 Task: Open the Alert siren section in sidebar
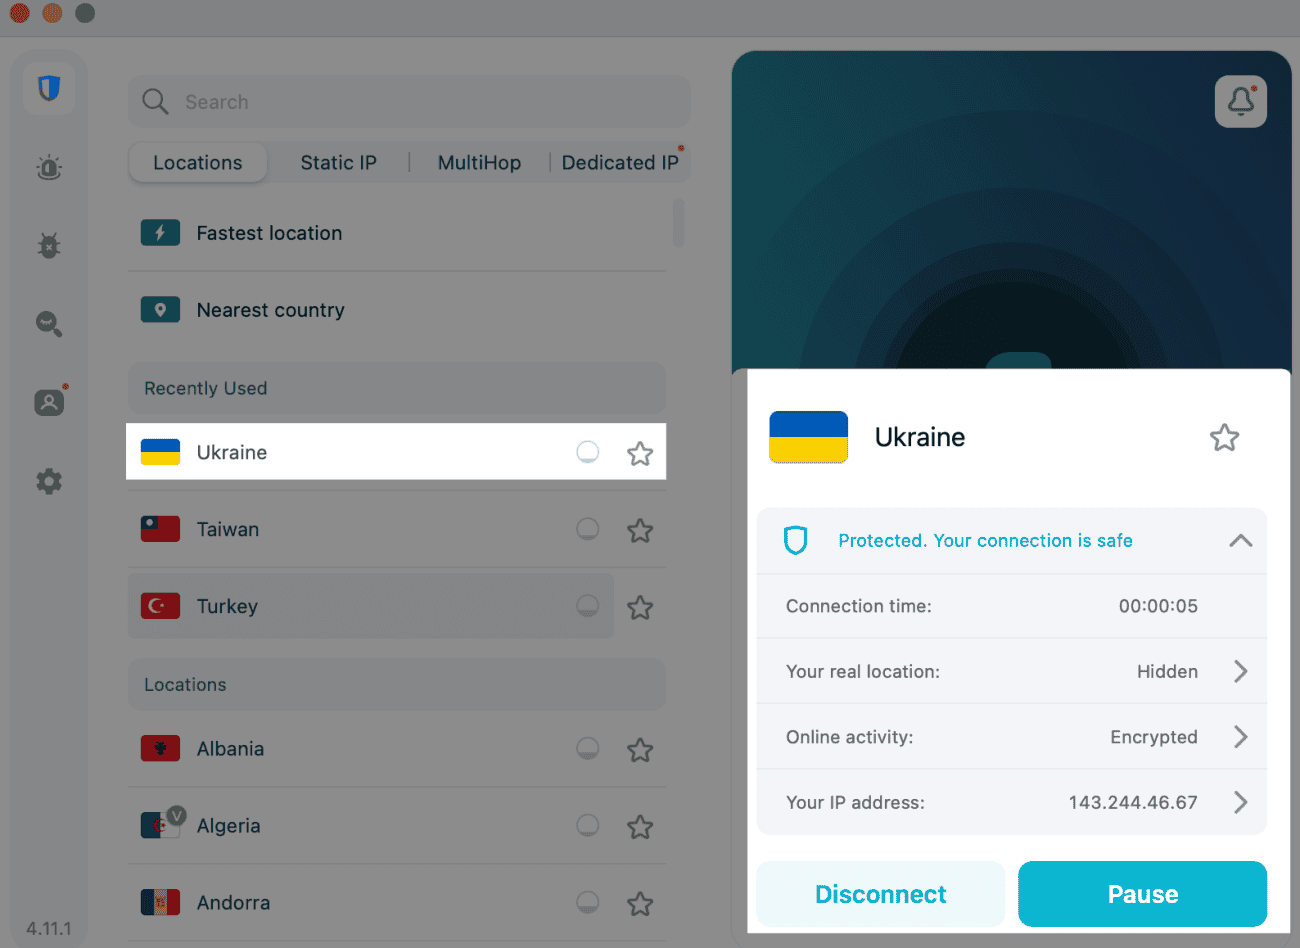(49, 167)
